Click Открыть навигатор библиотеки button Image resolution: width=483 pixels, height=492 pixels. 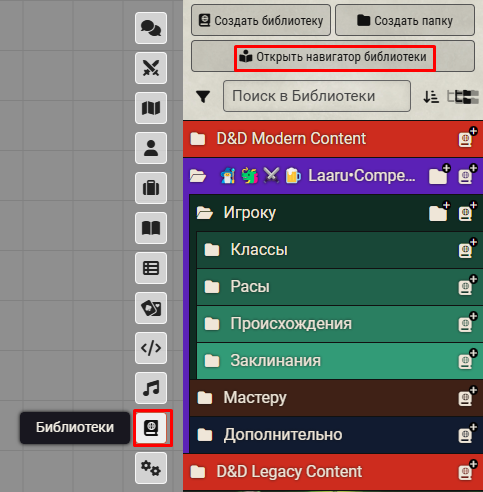click(333, 56)
